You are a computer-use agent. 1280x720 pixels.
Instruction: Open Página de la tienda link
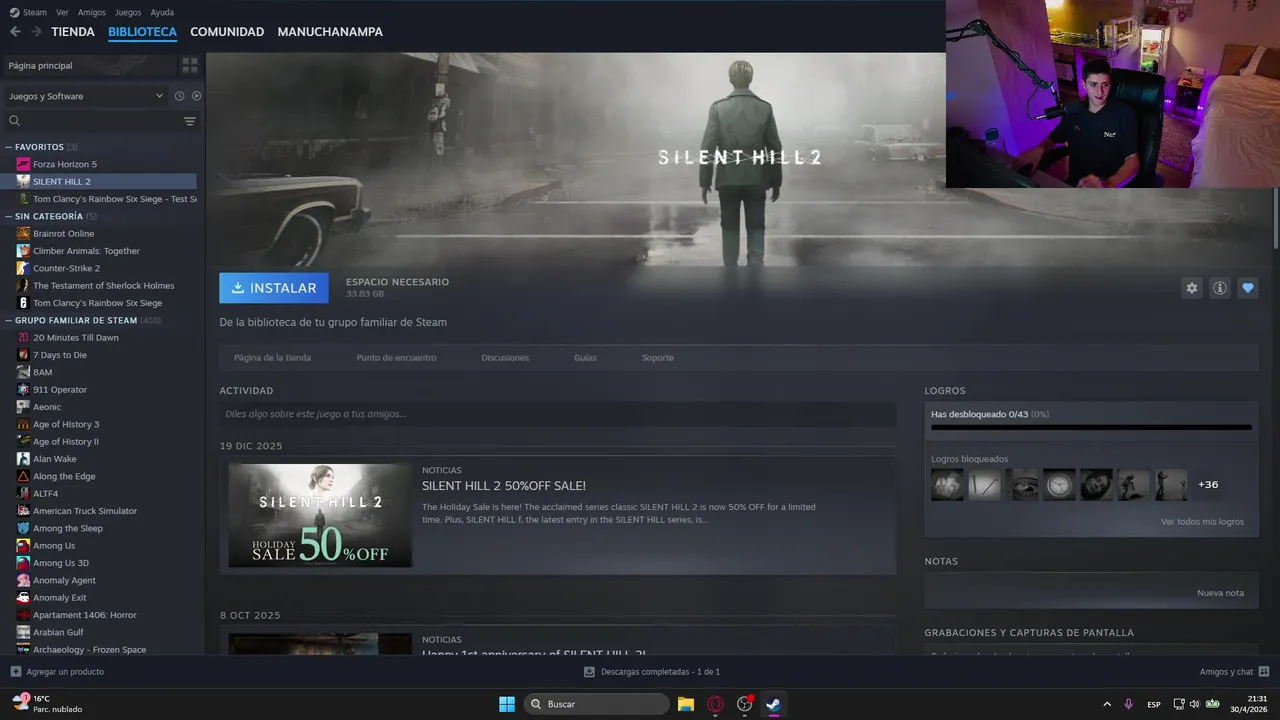point(272,358)
